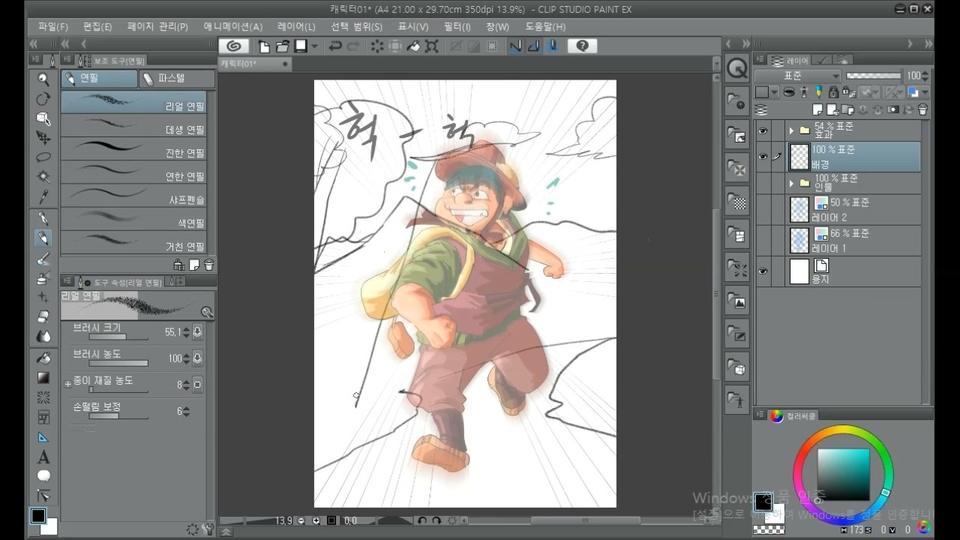The height and width of the screenshot is (540, 960).
Task: Toggle visibility of 배경 layer
Action: pyautogui.click(x=763, y=157)
